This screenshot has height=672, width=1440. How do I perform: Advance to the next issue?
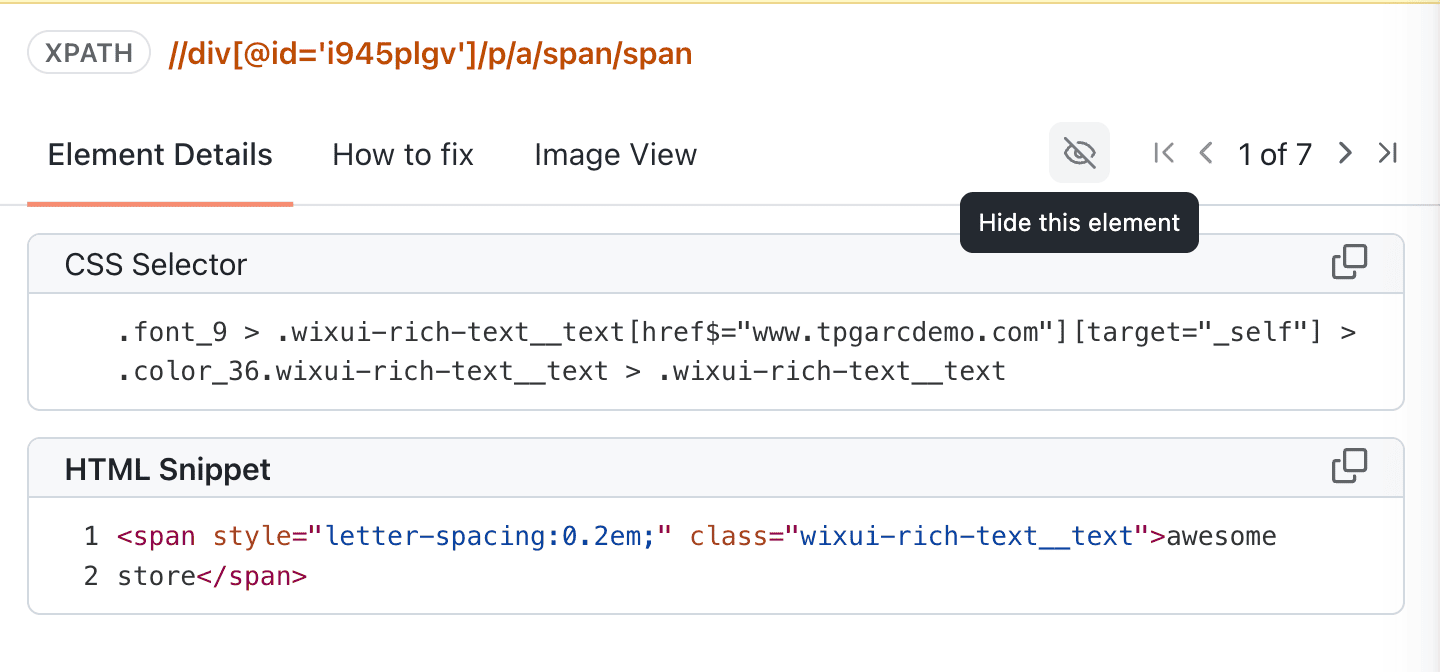tap(1345, 153)
